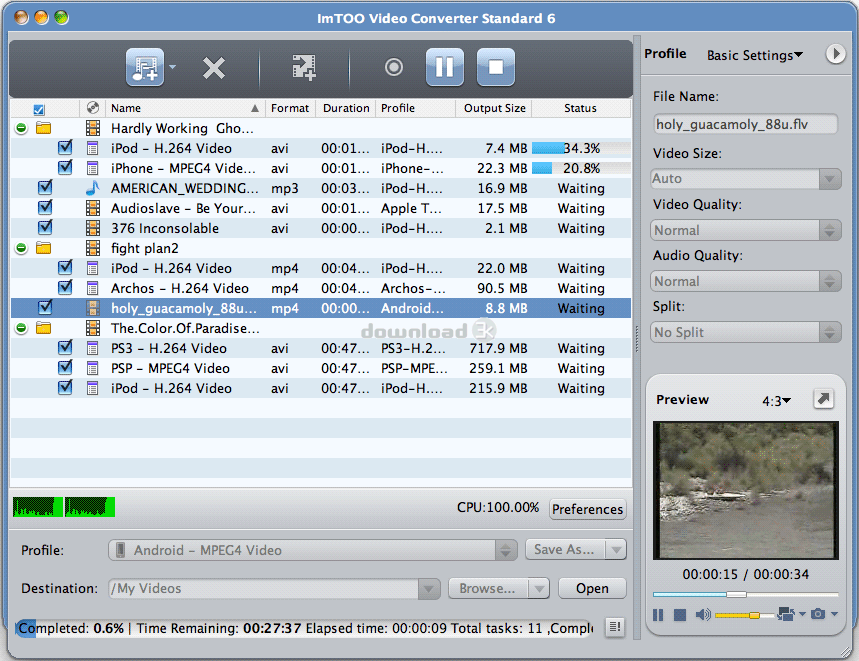Stop the conversion with toolbar stop button

pyautogui.click(x=496, y=67)
